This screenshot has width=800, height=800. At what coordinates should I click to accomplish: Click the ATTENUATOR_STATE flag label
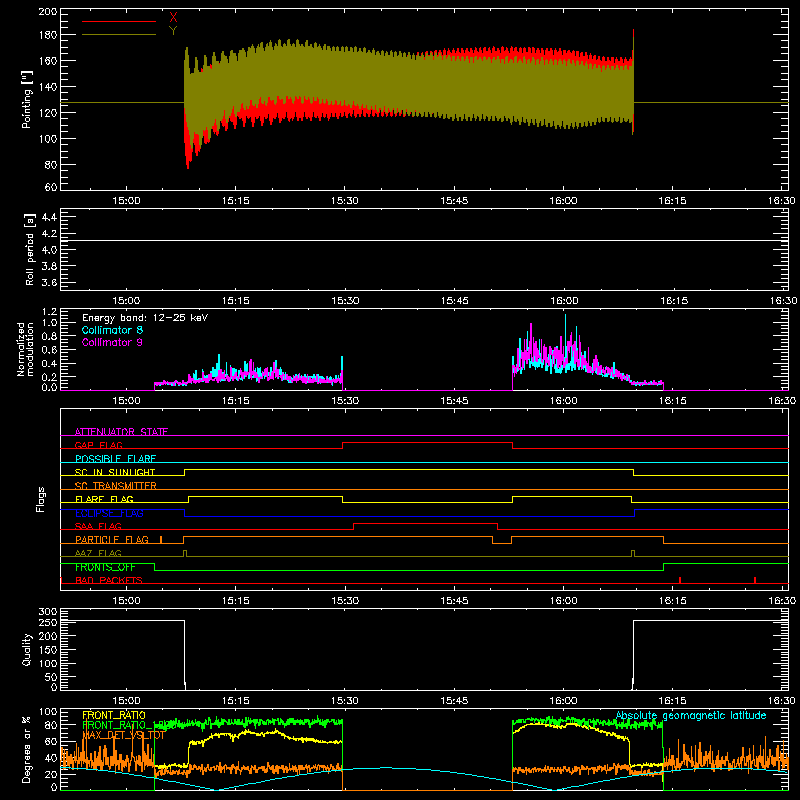coord(121,432)
